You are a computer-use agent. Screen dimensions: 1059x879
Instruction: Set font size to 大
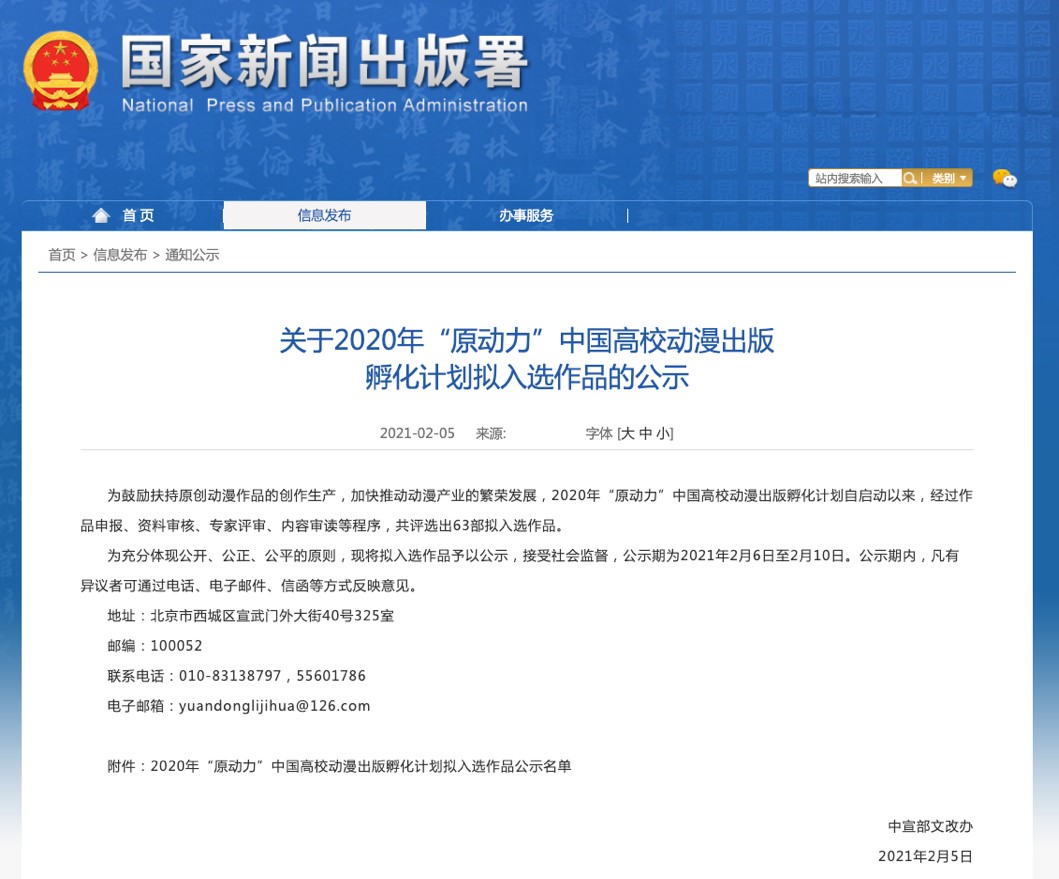point(627,433)
